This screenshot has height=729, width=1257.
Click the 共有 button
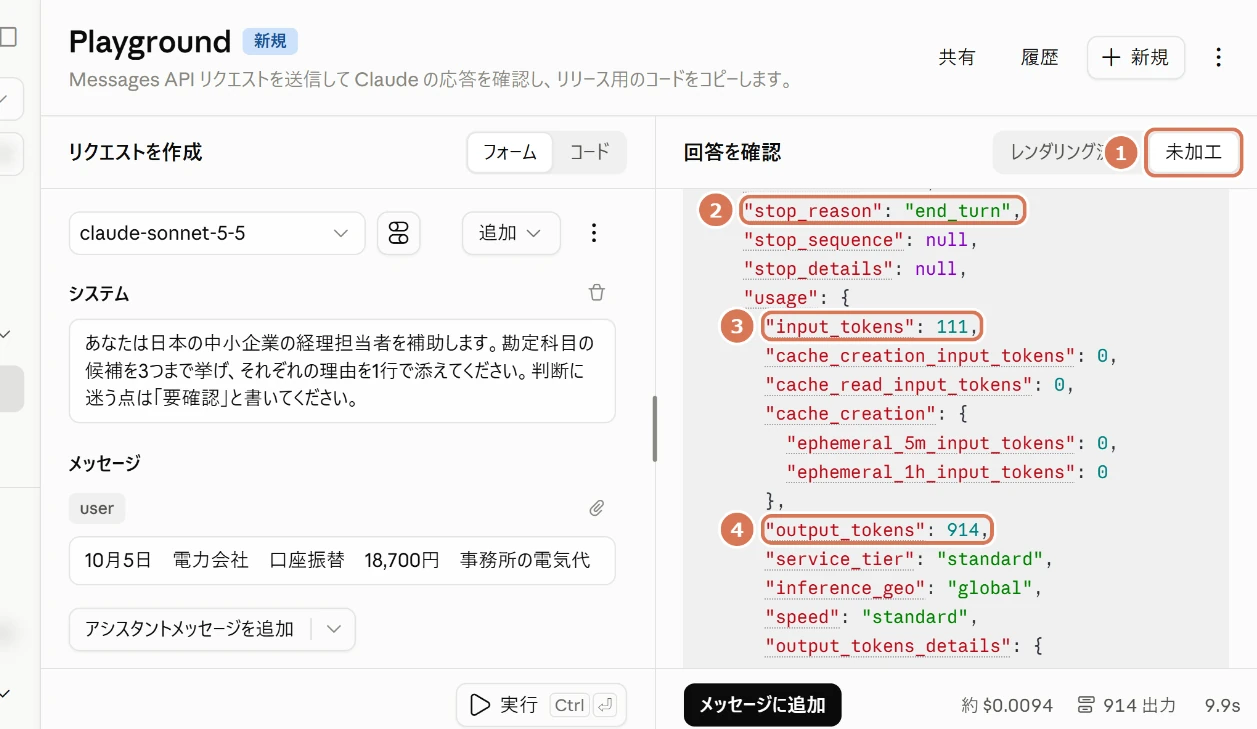pos(957,57)
